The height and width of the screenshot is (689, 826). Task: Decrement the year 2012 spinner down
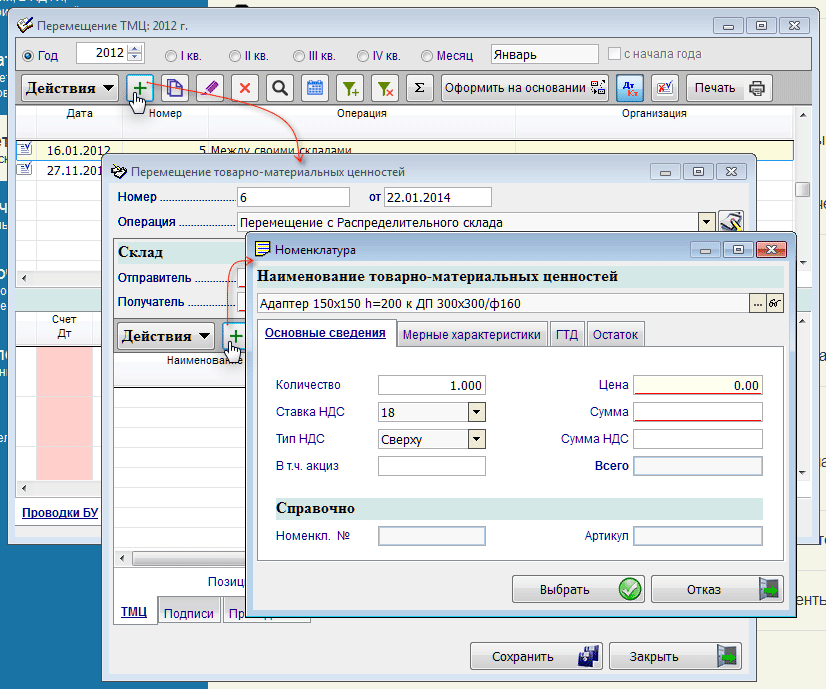coord(135,57)
